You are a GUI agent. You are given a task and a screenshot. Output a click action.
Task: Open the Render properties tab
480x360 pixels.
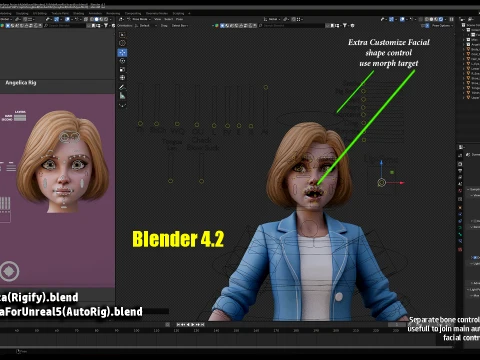[460, 164]
